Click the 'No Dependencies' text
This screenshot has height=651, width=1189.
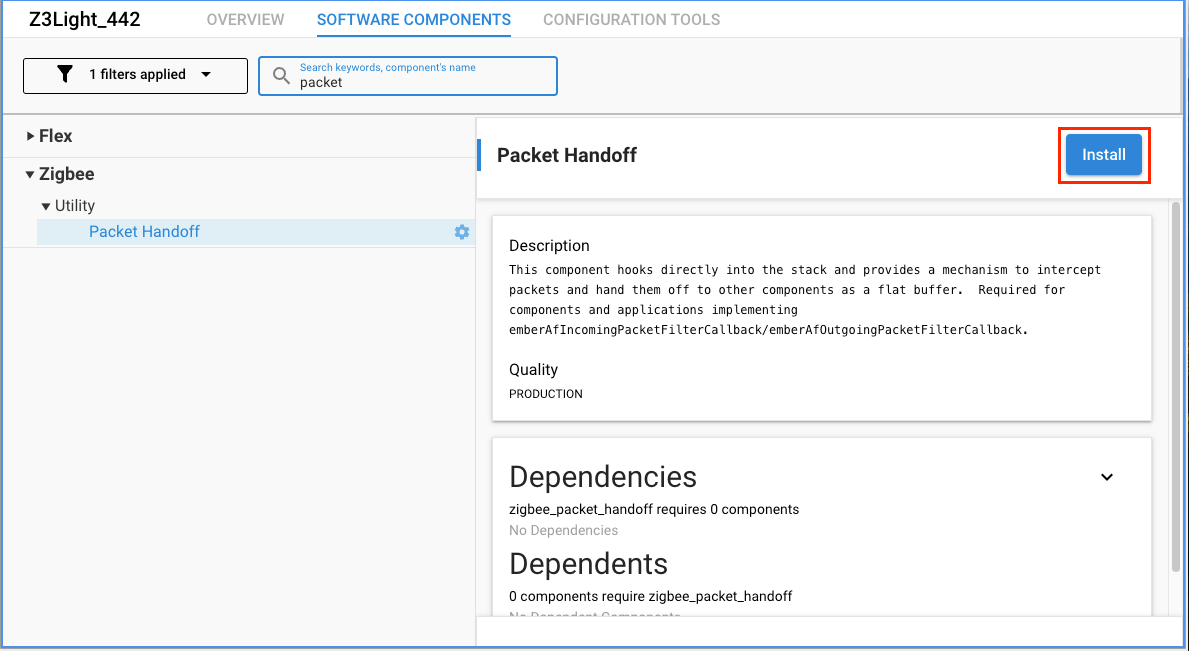tap(563, 531)
